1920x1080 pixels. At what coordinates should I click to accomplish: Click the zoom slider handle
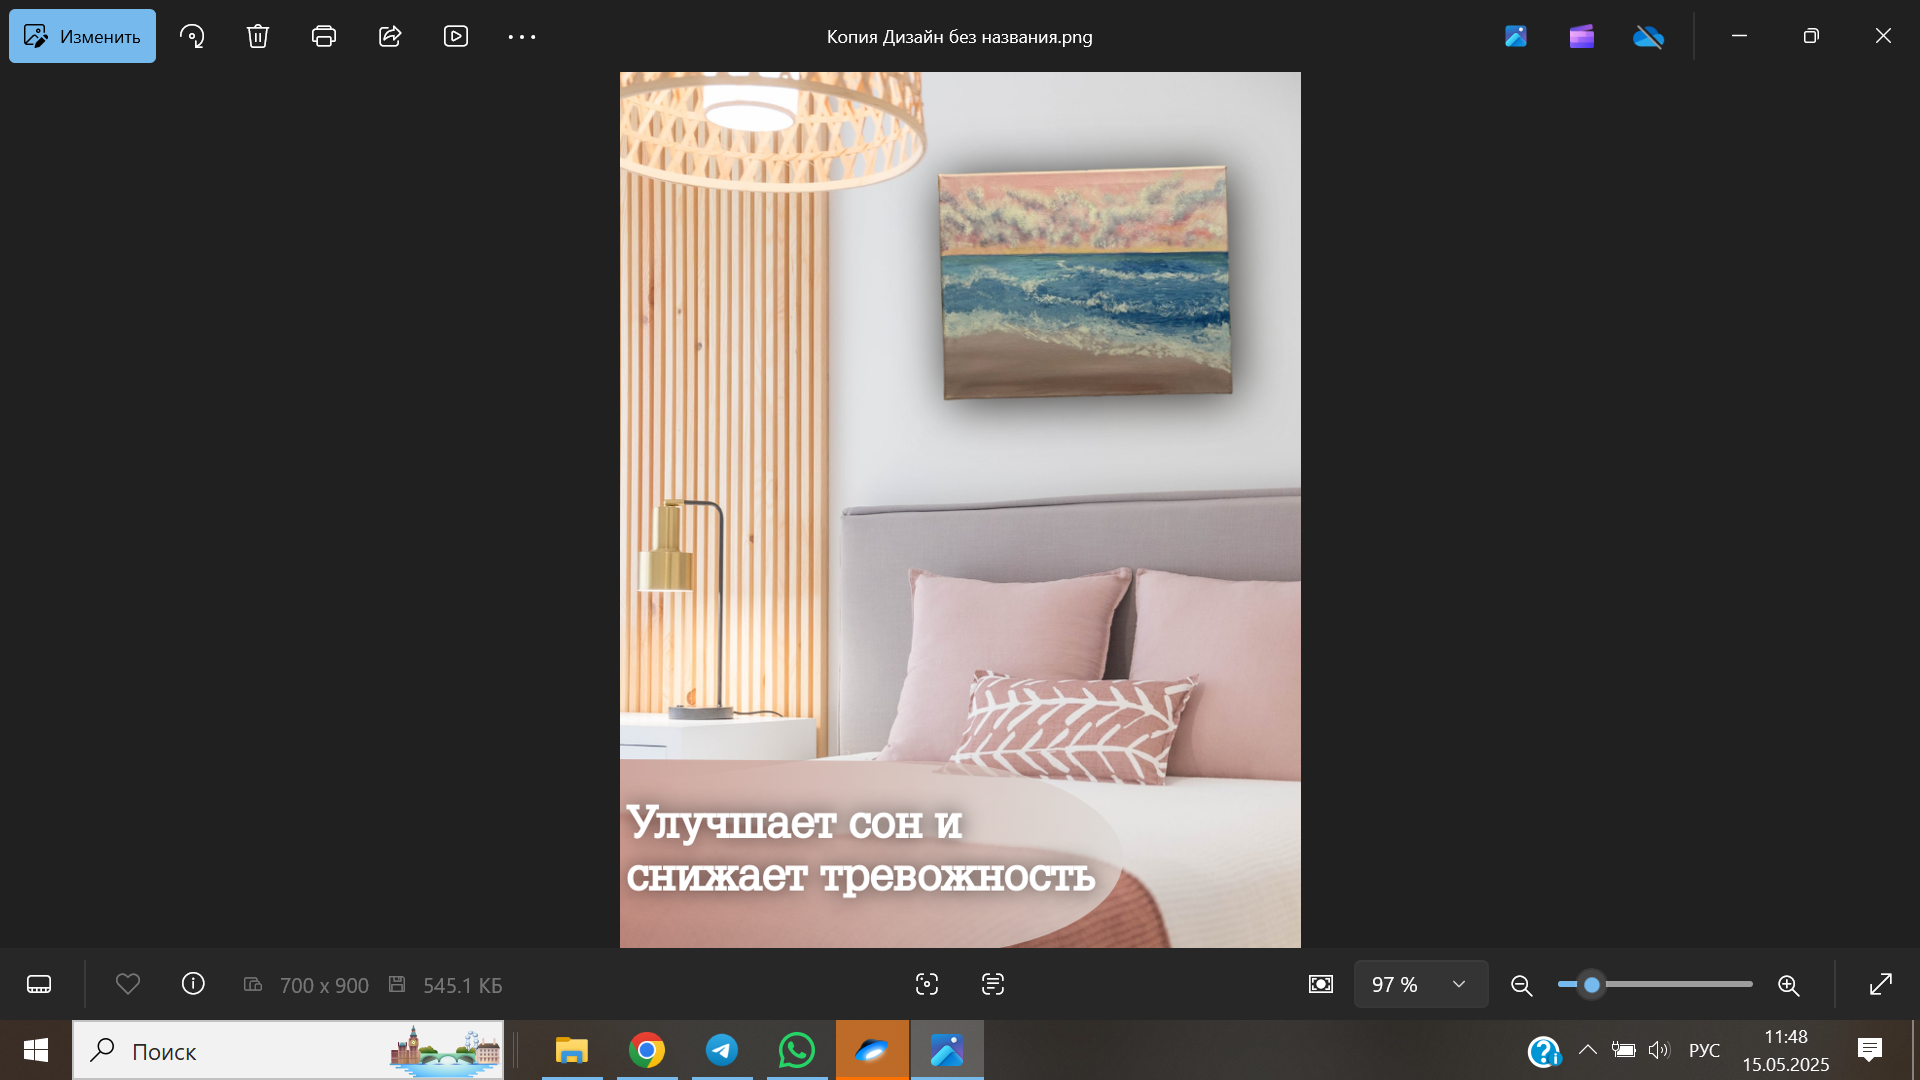click(x=1592, y=985)
